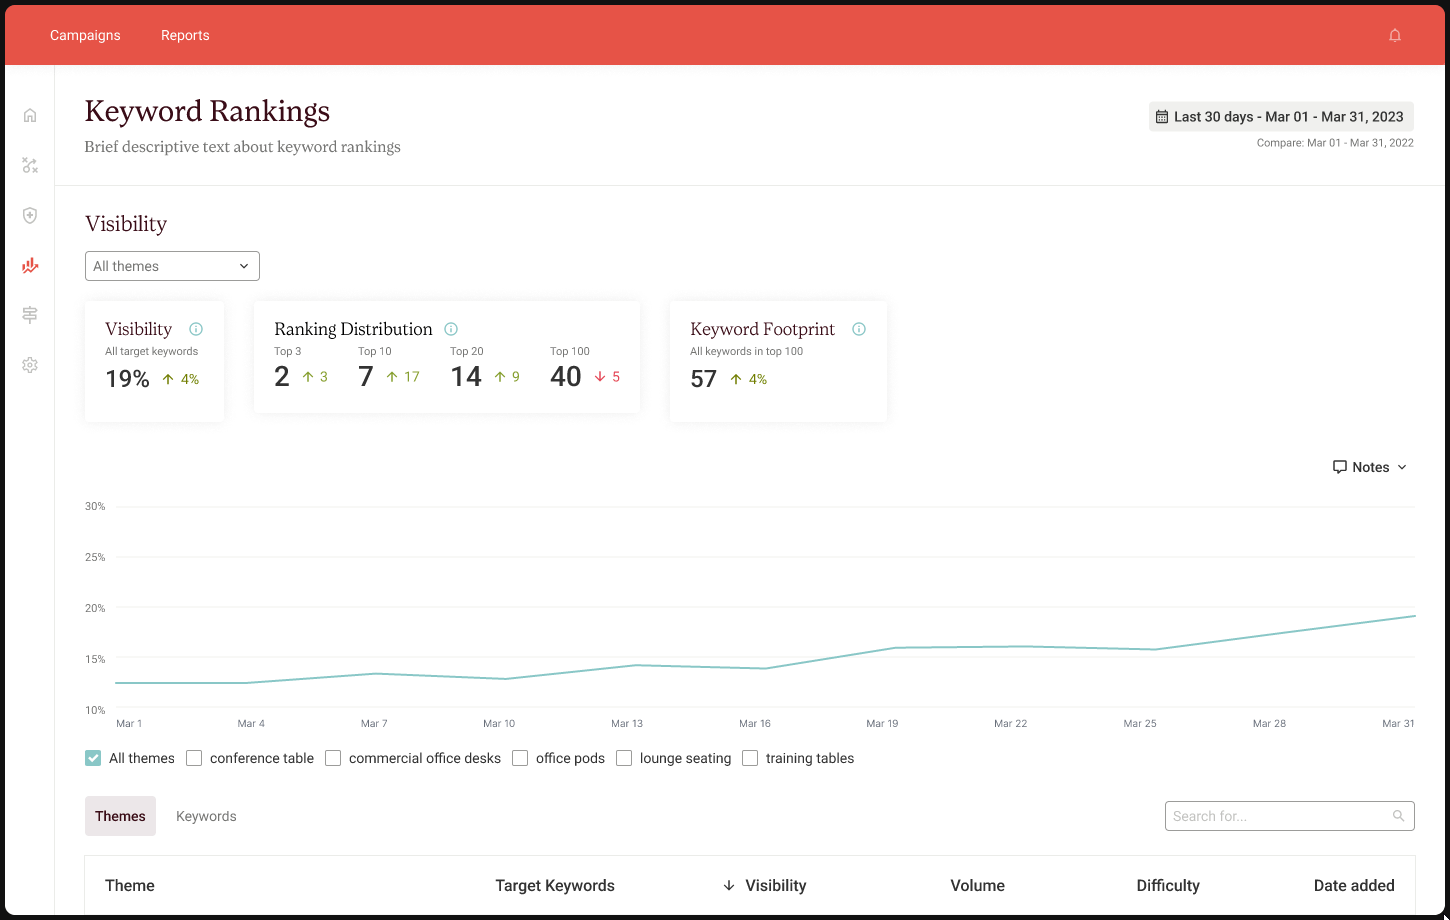Click the notification bell icon
This screenshot has width=1450, height=920.
[1395, 35]
